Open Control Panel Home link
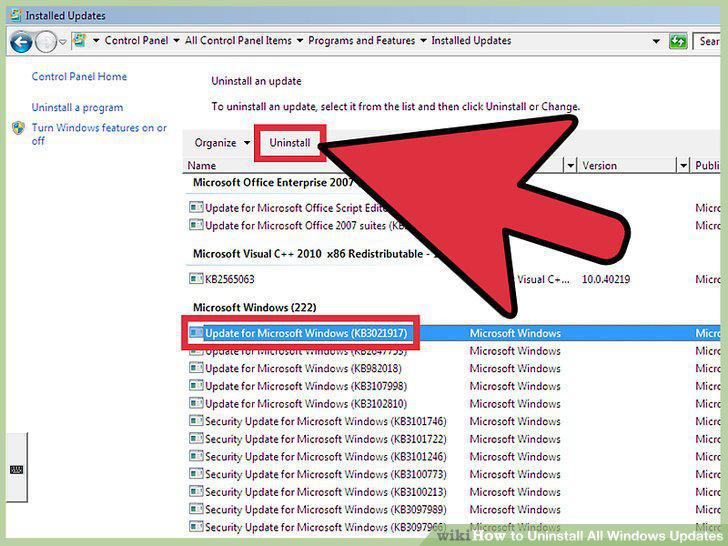Viewport: 728px width, 546px height. tap(79, 77)
